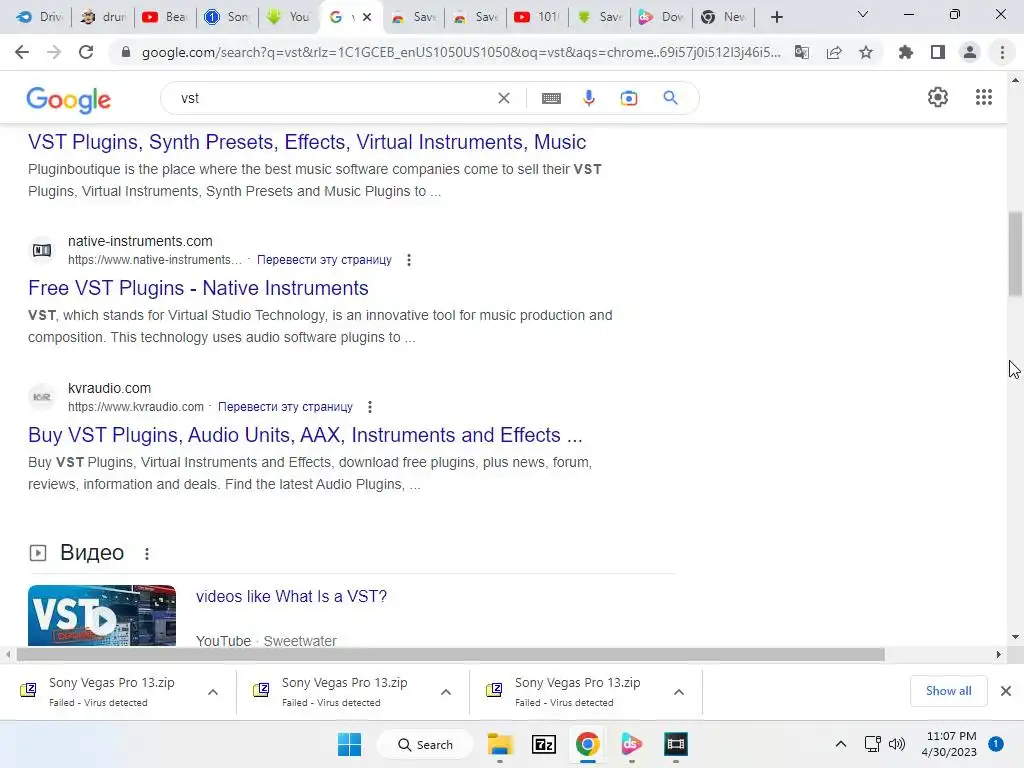This screenshot has width=1024, height=768.
Task: Click the Google logo
Action: [x=69, y=99]
